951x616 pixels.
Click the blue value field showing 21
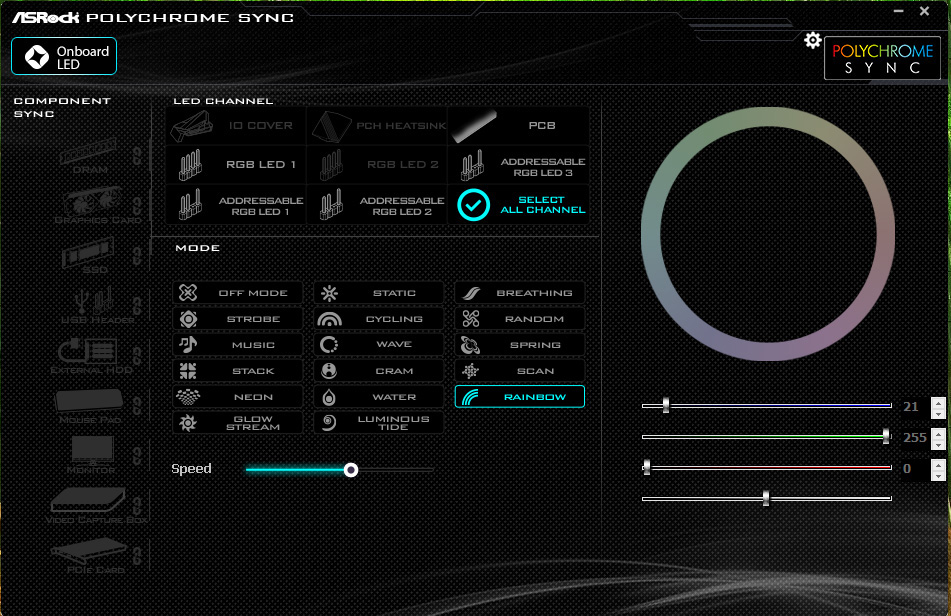(915, 407)
